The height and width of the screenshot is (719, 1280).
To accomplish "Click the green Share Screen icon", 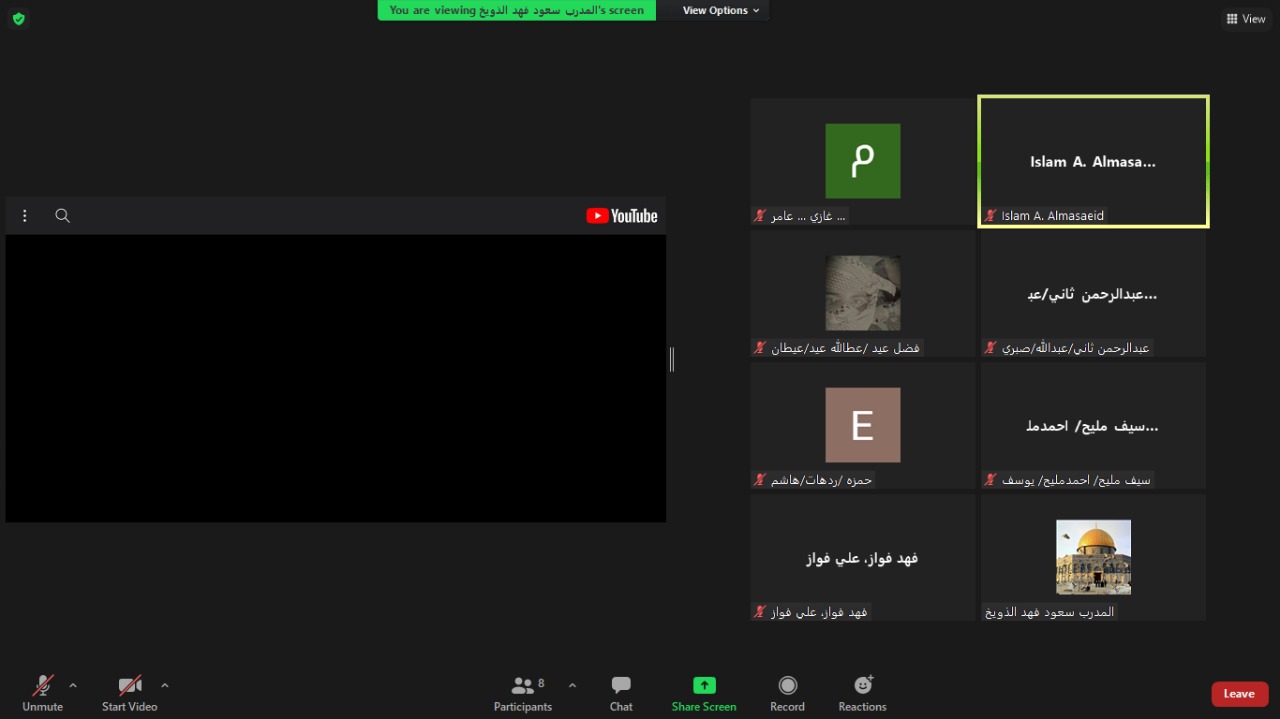I will pyautogui.click(x=704, y=686).
